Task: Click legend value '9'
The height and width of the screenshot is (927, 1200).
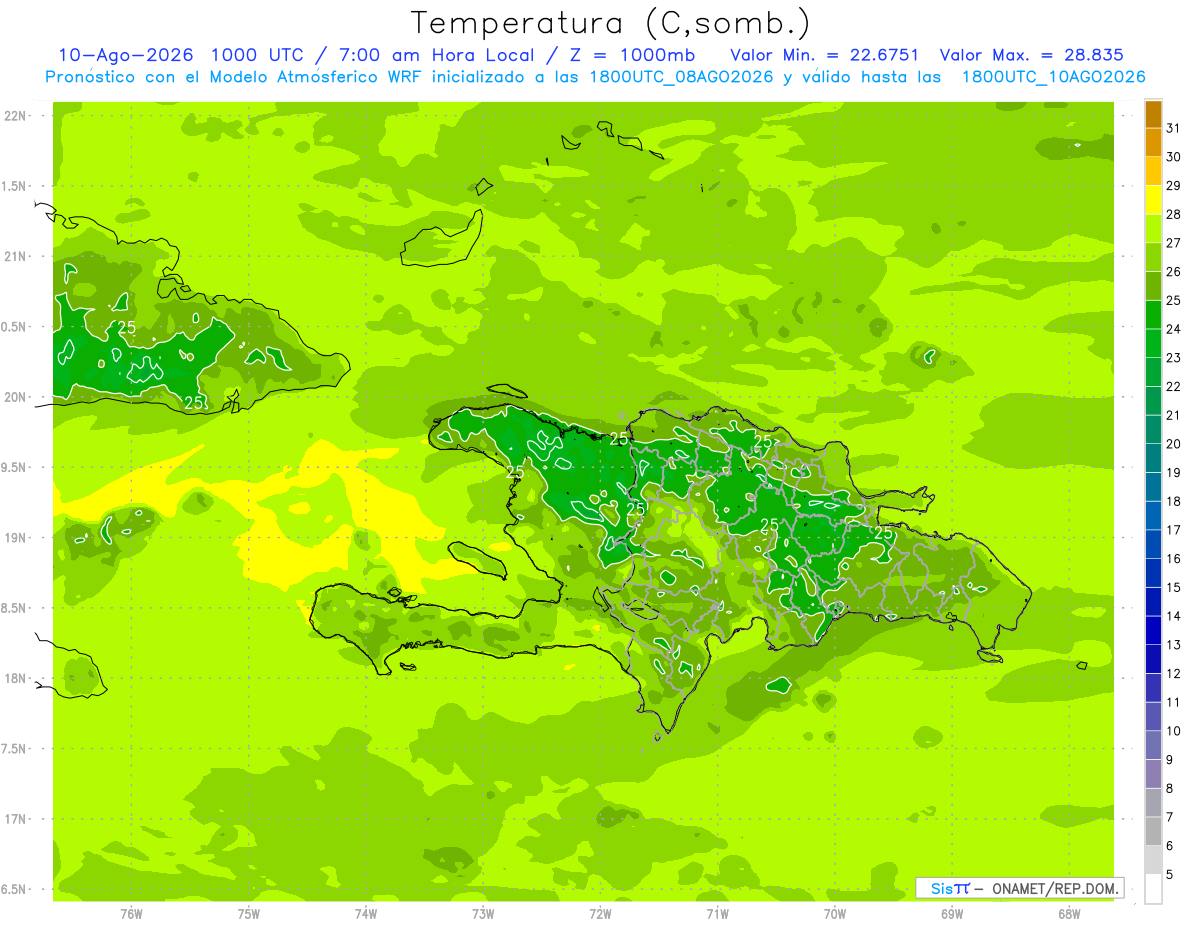Action: pyautogui.click(x=1170, y=760)
